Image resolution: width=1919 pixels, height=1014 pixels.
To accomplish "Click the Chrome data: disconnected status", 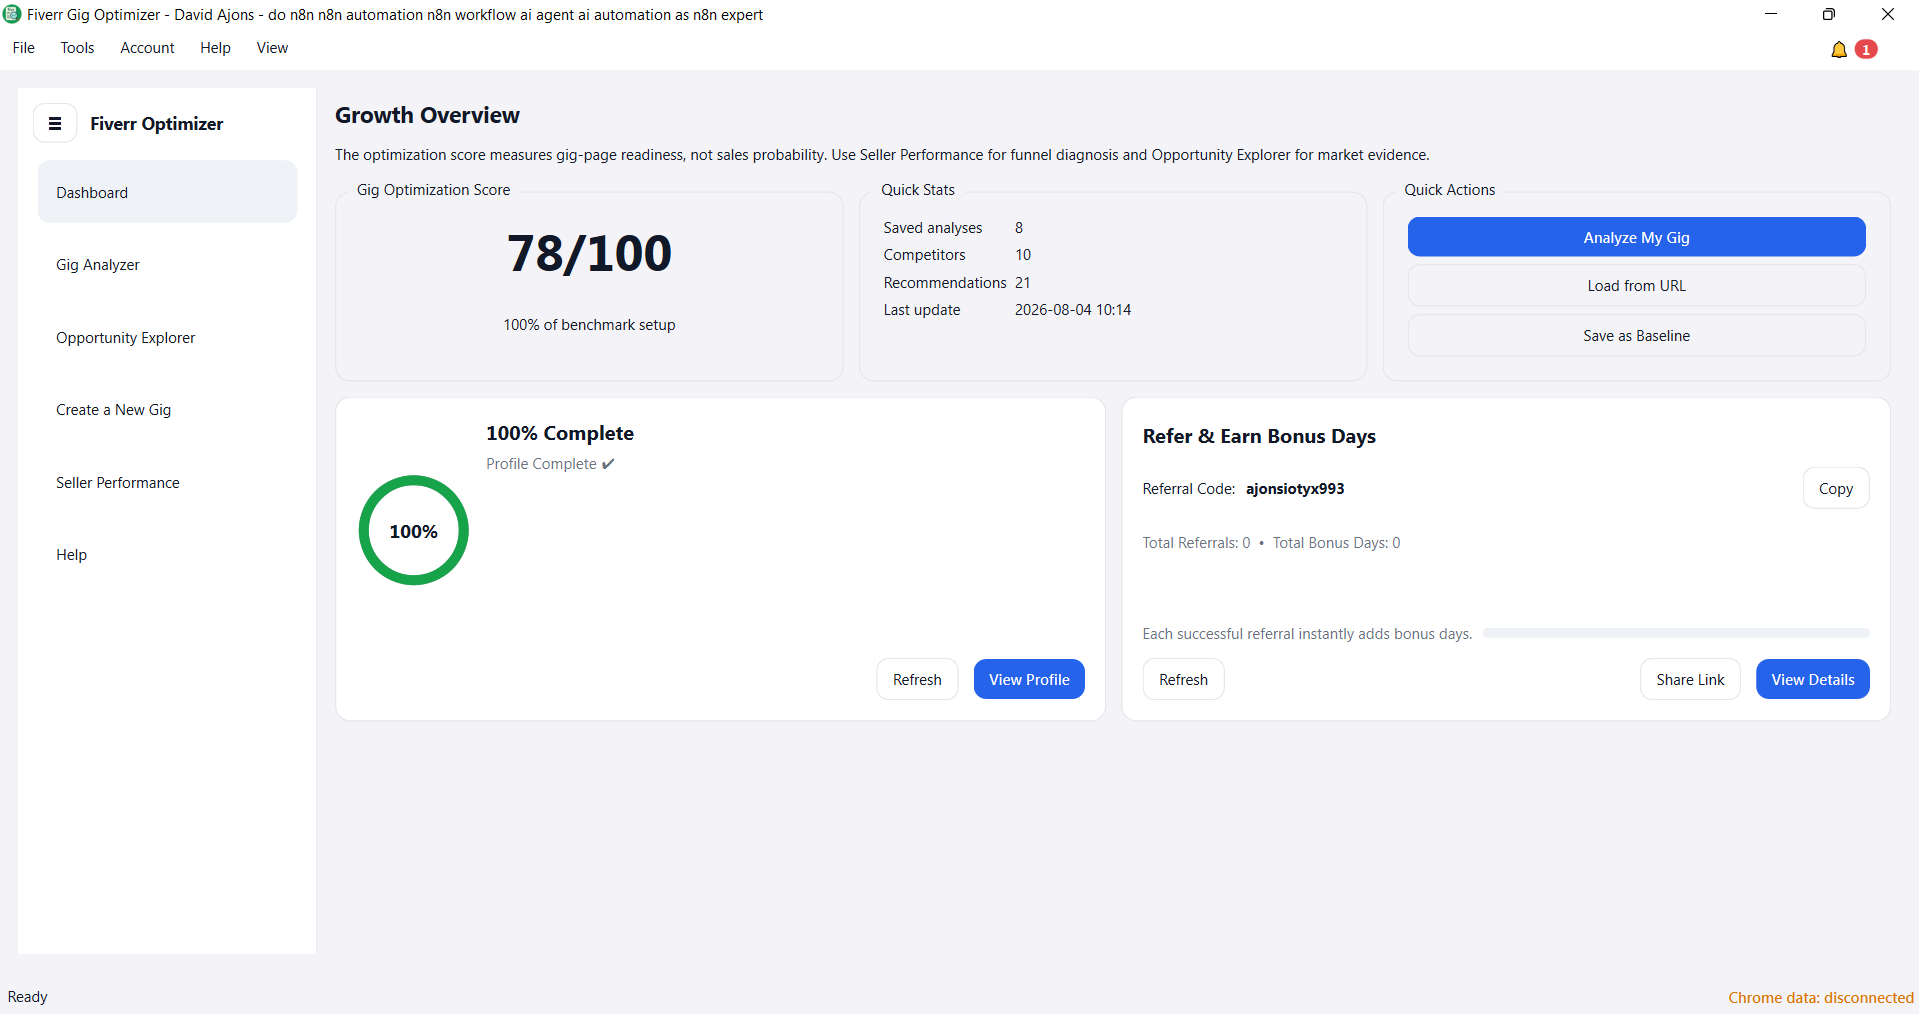I will click(x=1821, y=998).
